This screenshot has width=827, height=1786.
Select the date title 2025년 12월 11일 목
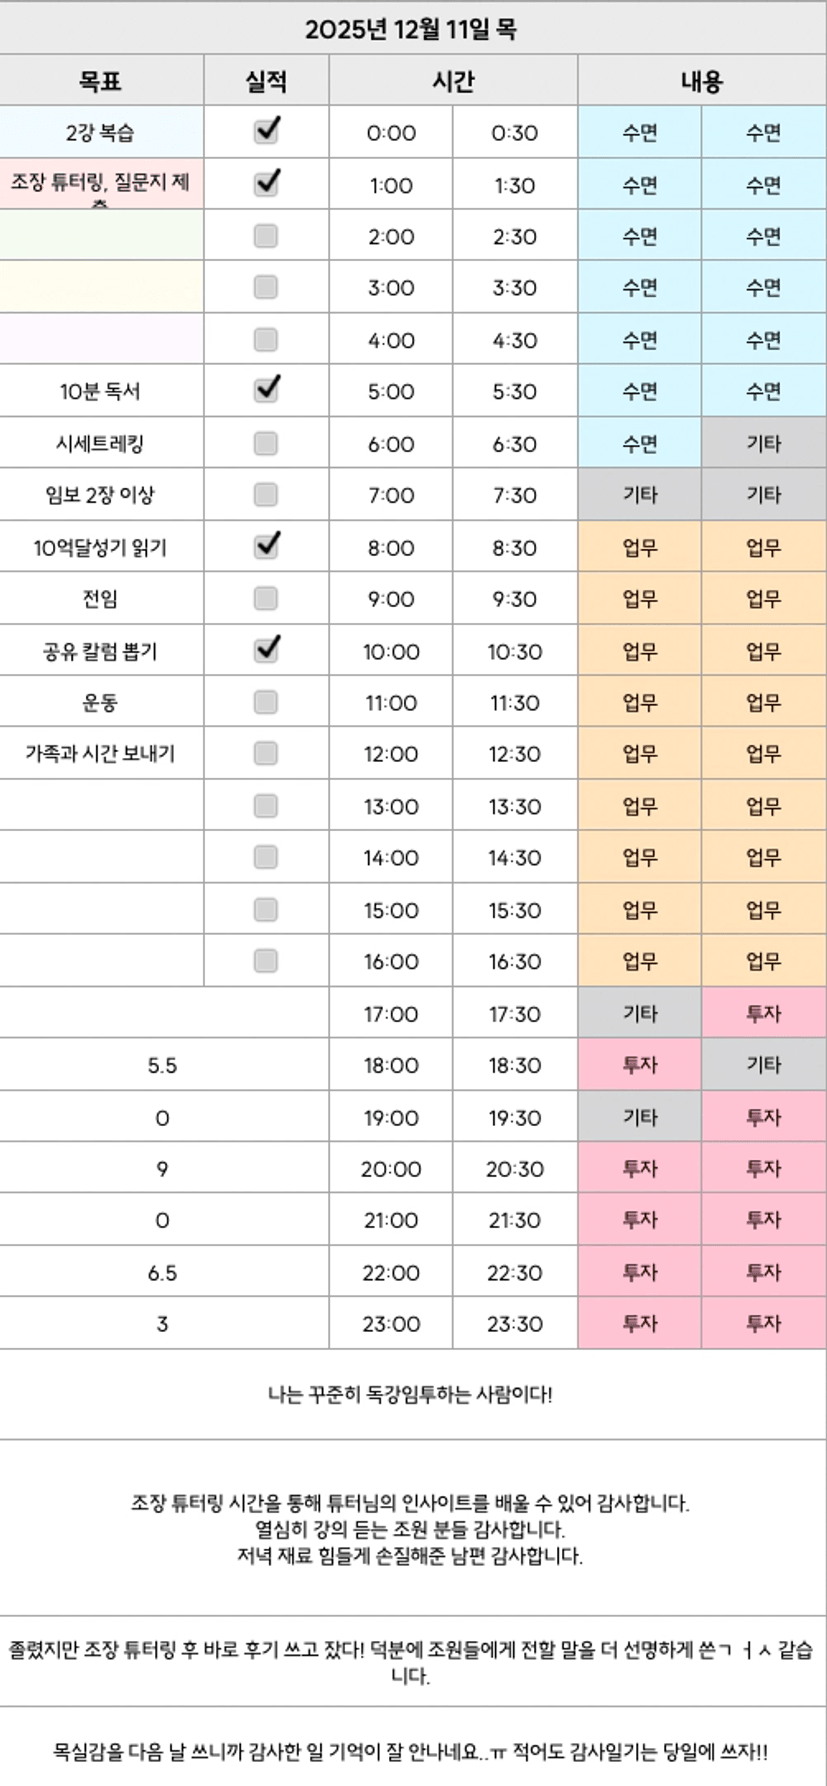coord(411,29)
